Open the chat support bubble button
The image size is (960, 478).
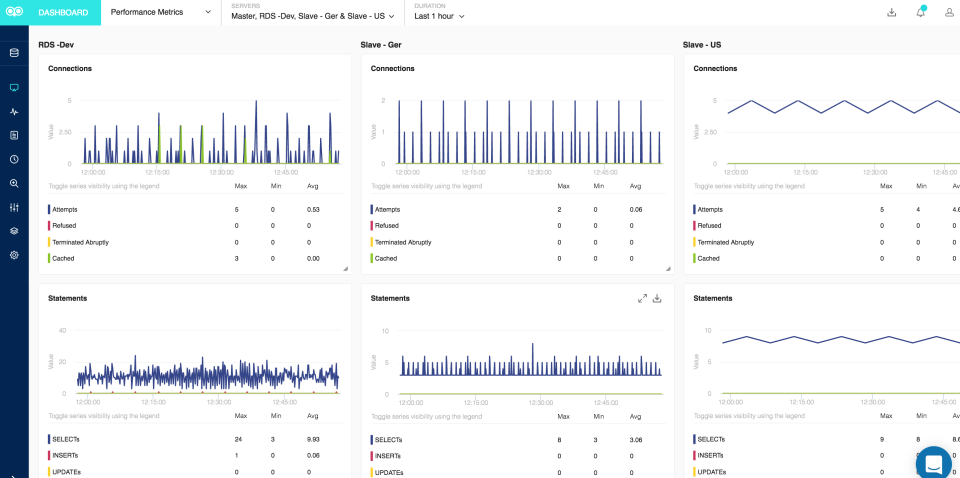point(933,463)
